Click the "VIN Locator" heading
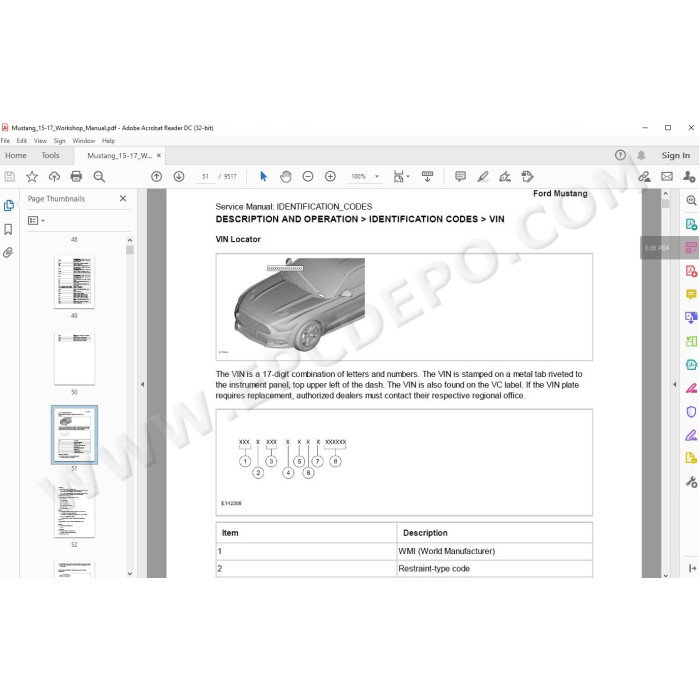 point(238,239)
